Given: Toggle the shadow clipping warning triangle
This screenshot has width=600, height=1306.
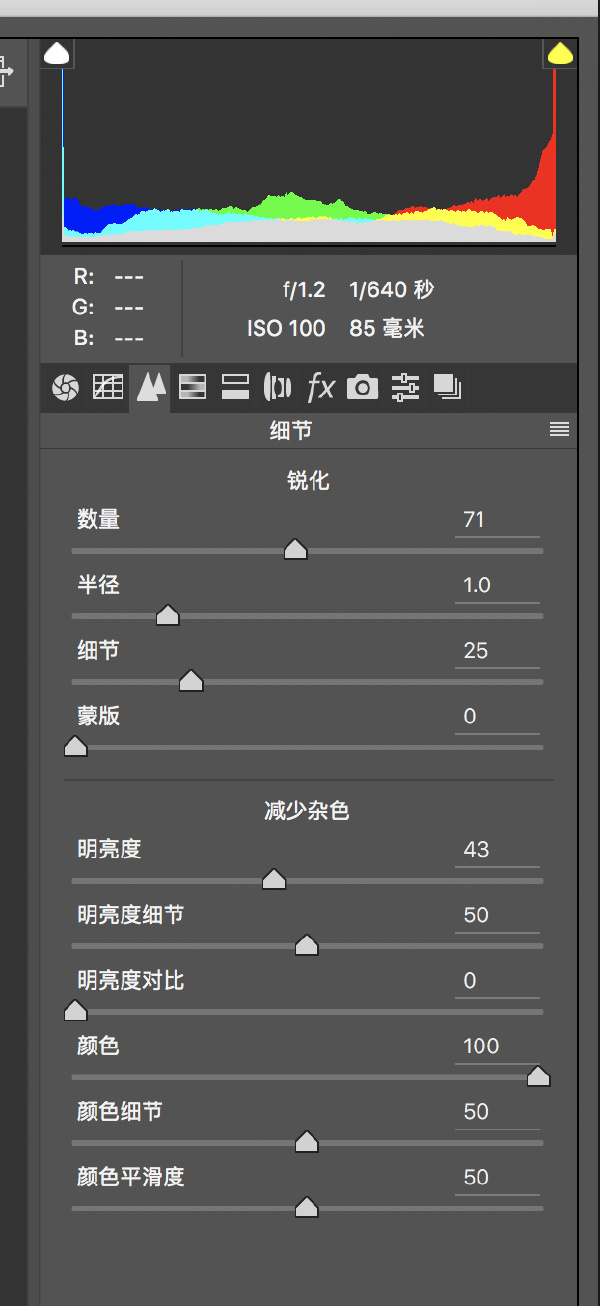Looking at the screenshot, I should [x=57, y=54].
